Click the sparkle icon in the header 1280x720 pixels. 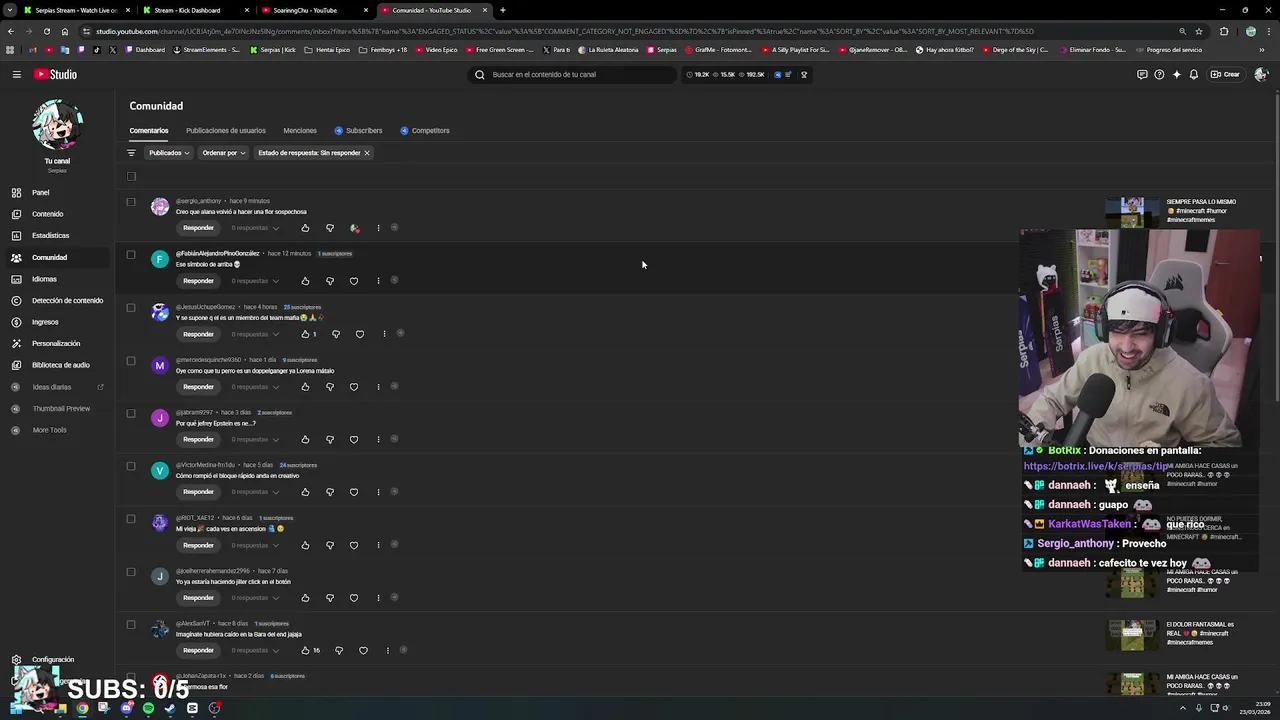1176,74
